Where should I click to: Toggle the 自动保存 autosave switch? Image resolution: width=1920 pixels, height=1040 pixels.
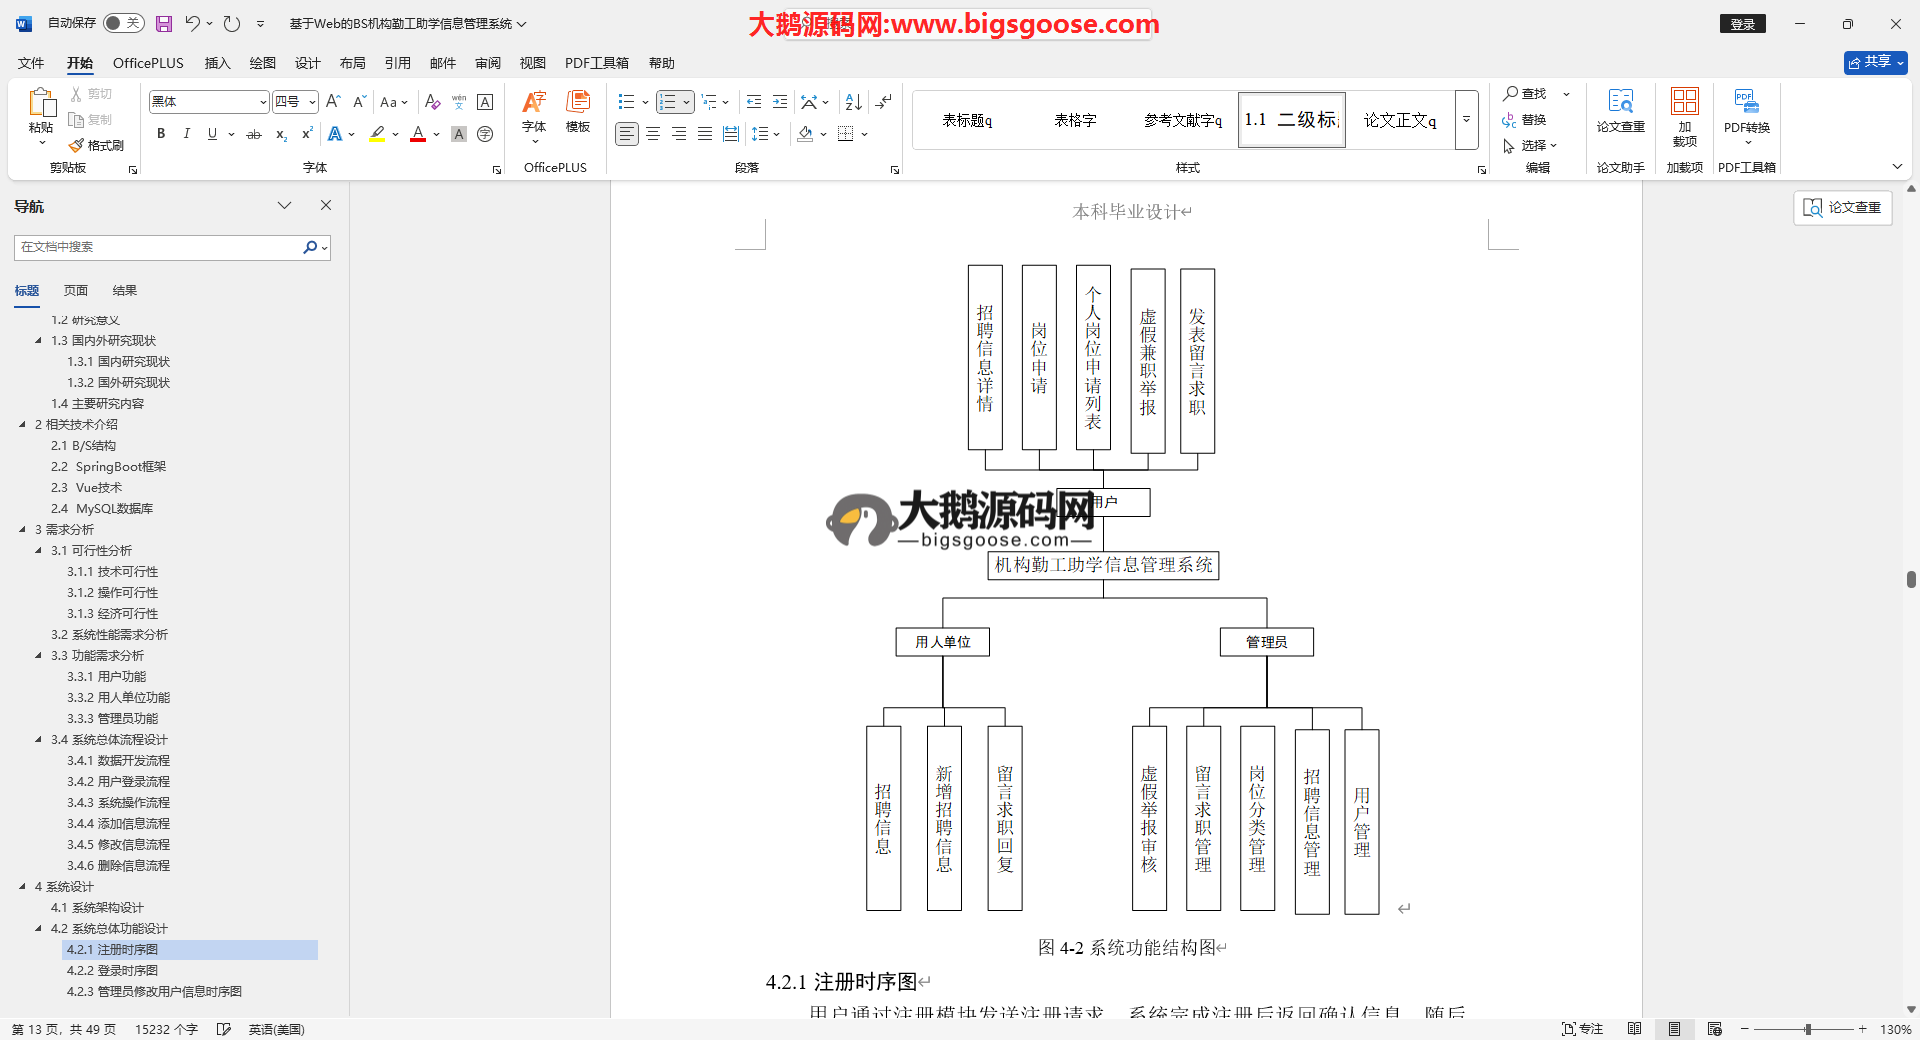[x=124, y=23]
